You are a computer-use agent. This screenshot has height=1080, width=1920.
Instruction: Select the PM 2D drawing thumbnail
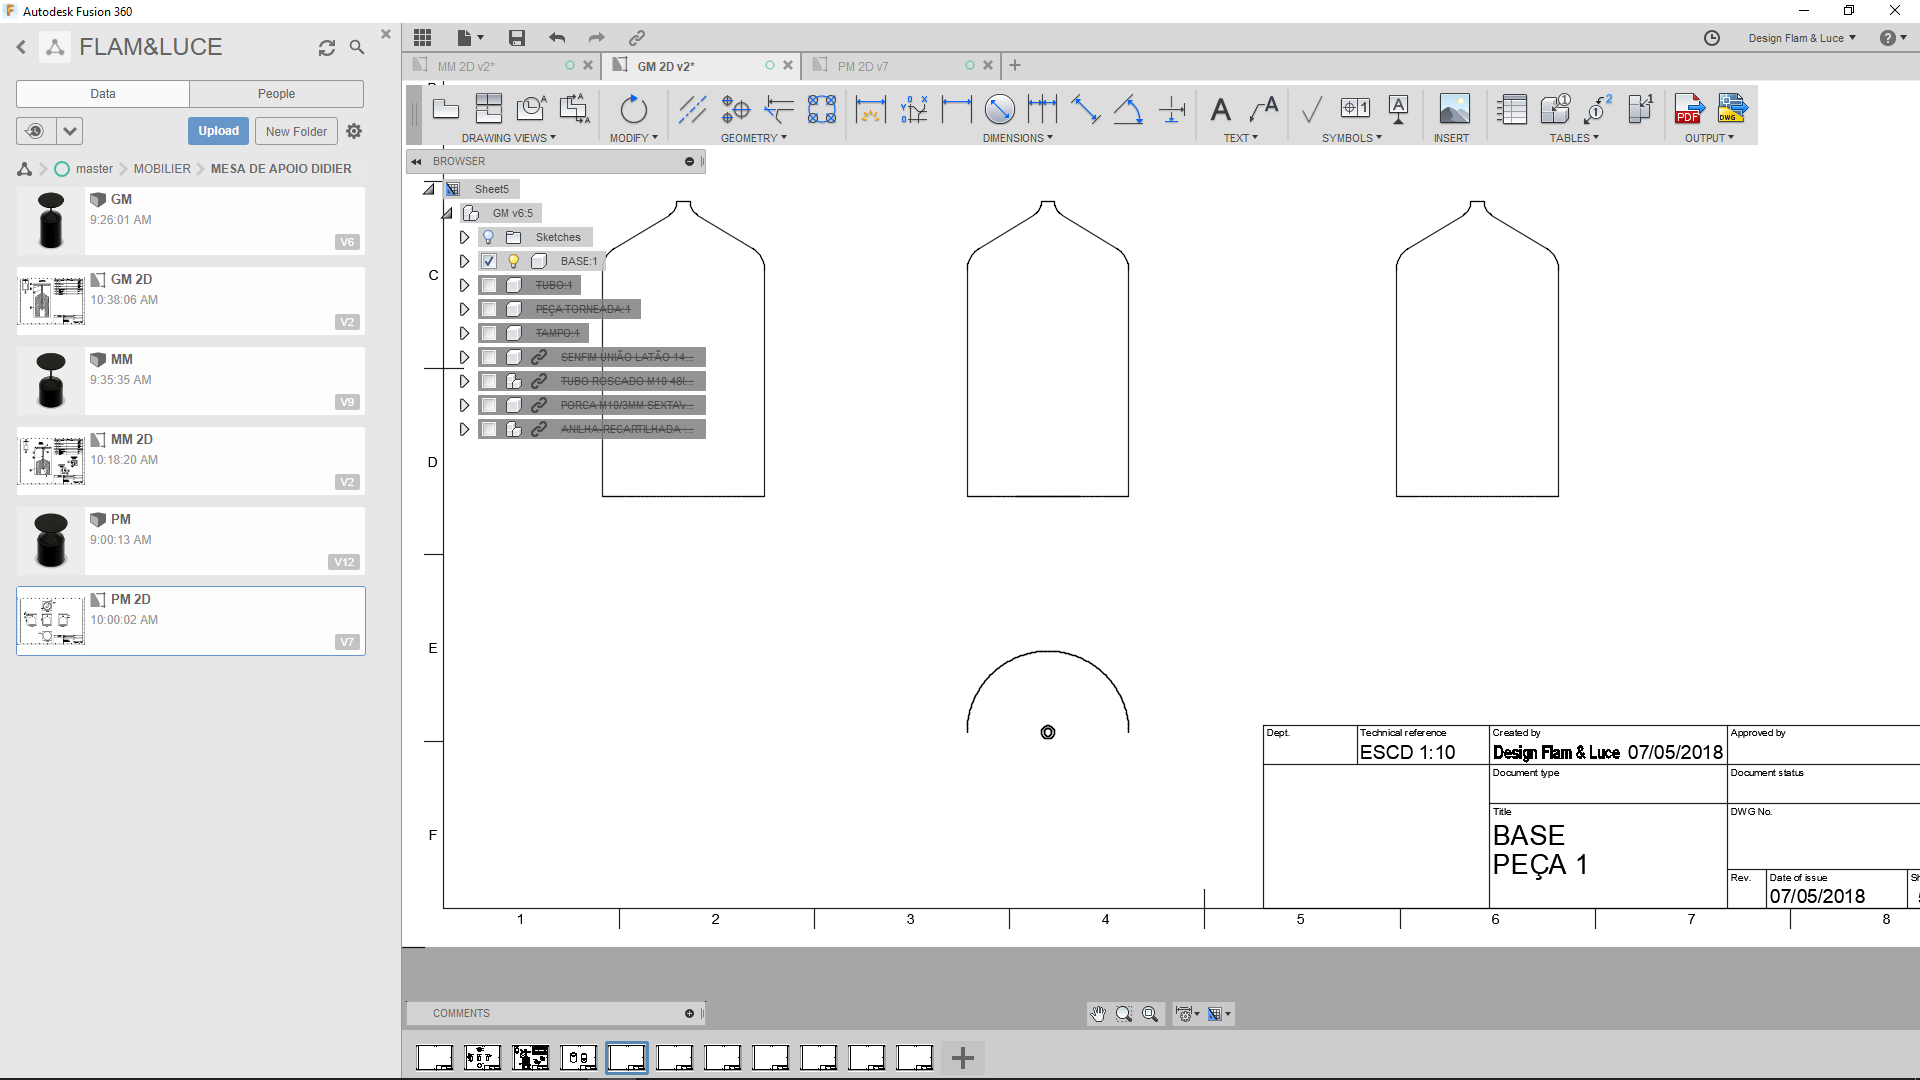click(52, 620)
